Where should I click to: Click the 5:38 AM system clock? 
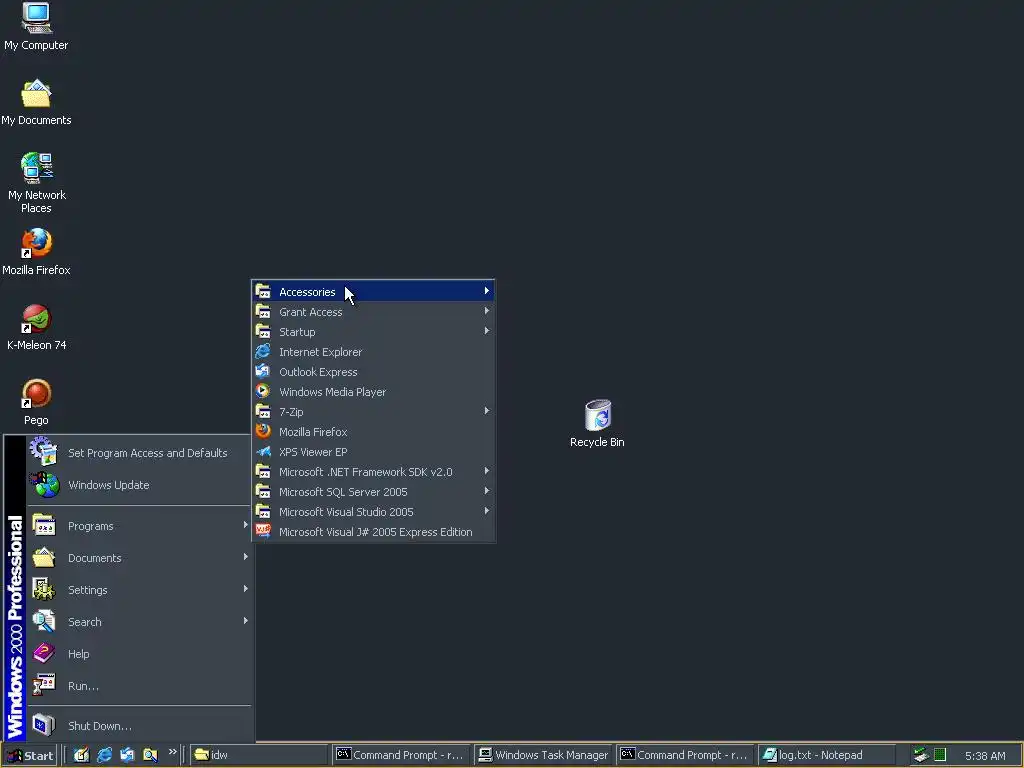985,756
